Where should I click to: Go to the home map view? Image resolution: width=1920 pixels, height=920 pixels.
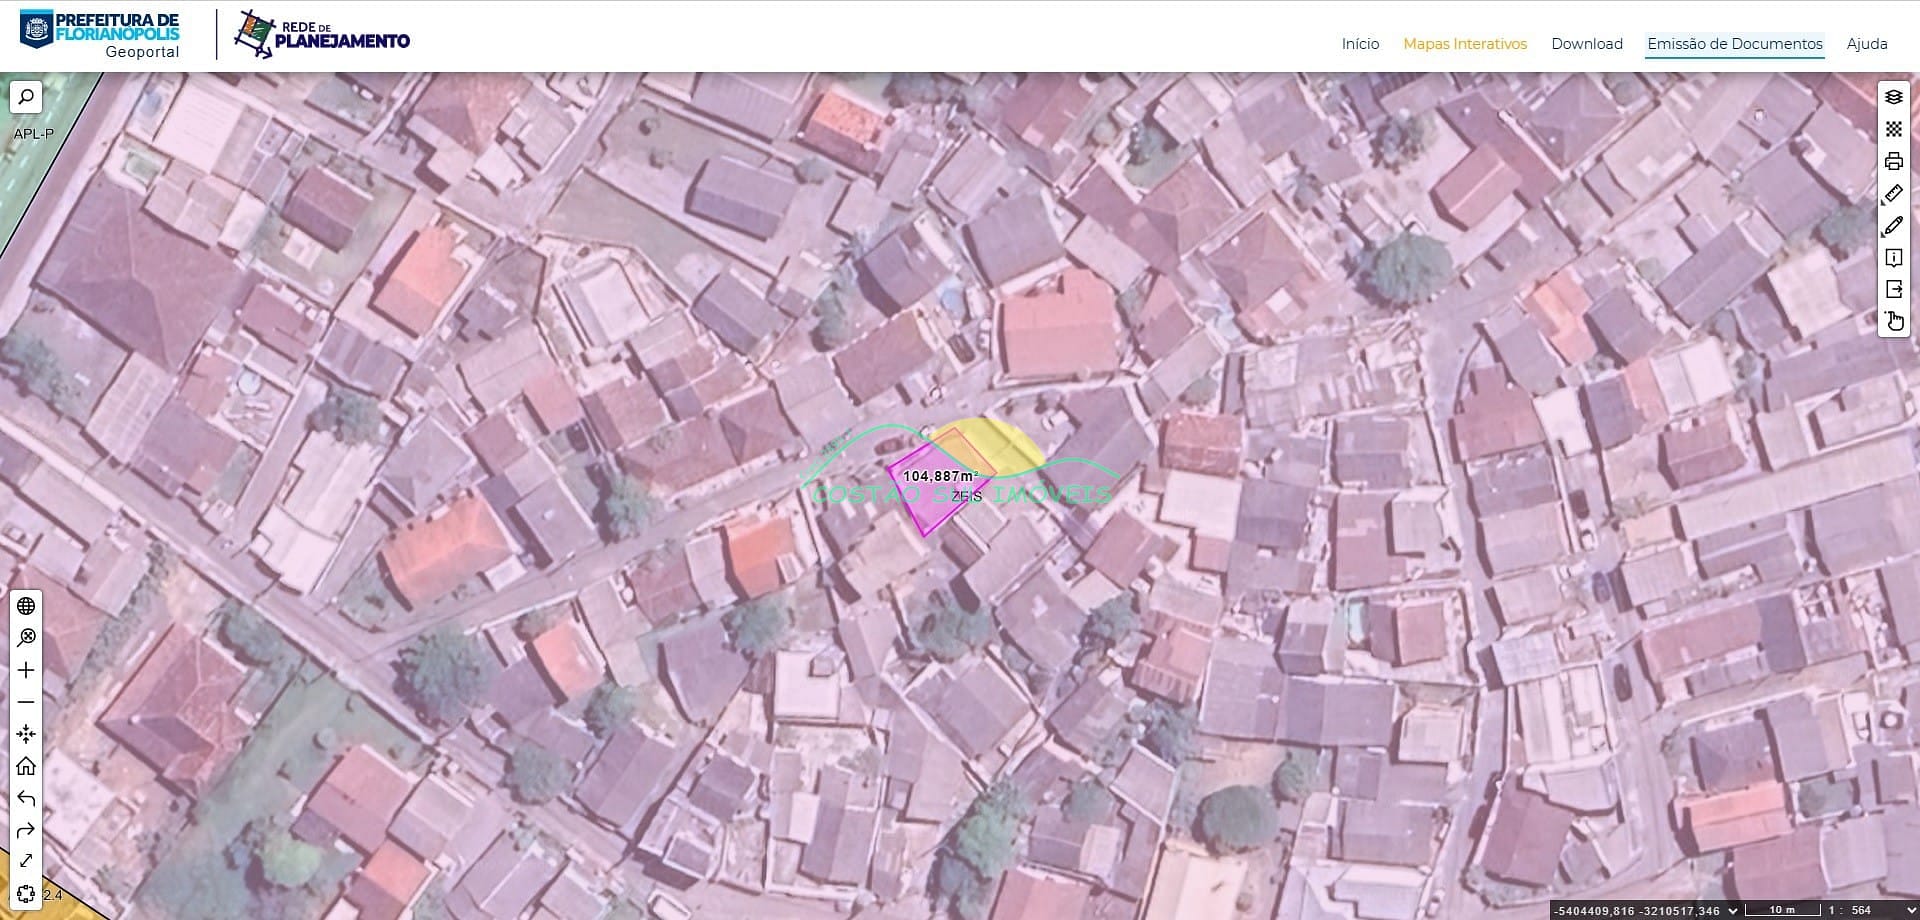(x=26, y=766)
